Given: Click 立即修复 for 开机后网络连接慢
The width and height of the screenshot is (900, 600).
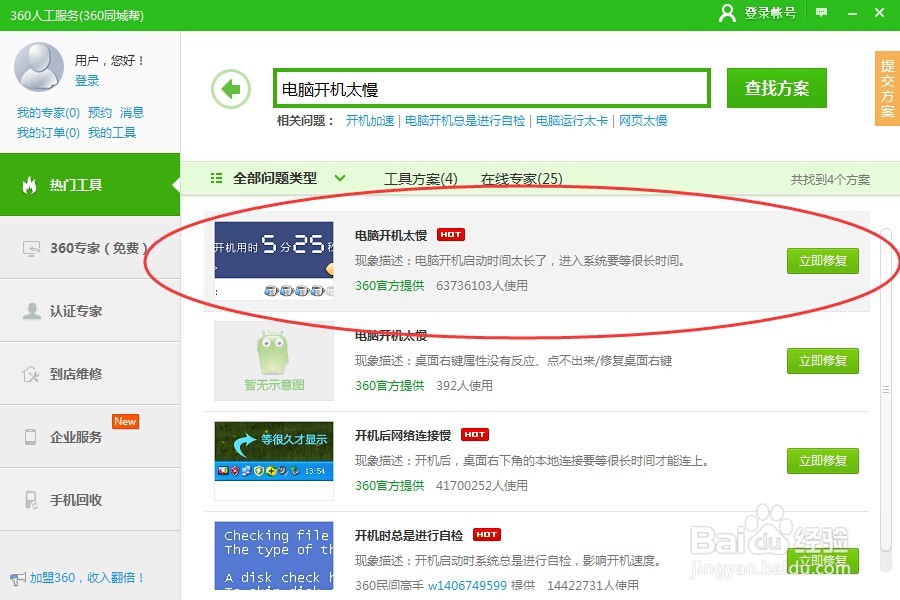Looking at the screenshot, I should [823, 460].
